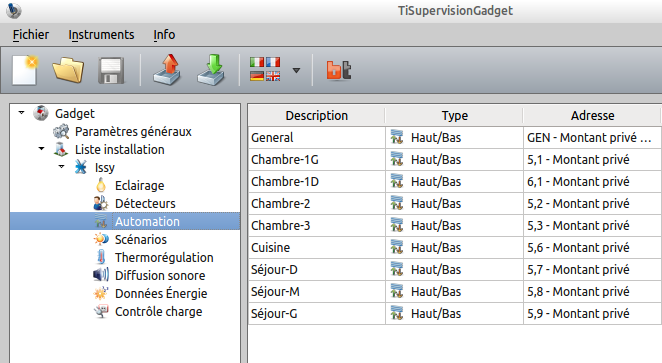Image resolution: width=662 pixels, height=363 pixels.
Task: Select Diffusion sonore in the tree
Action: [160, 276]
